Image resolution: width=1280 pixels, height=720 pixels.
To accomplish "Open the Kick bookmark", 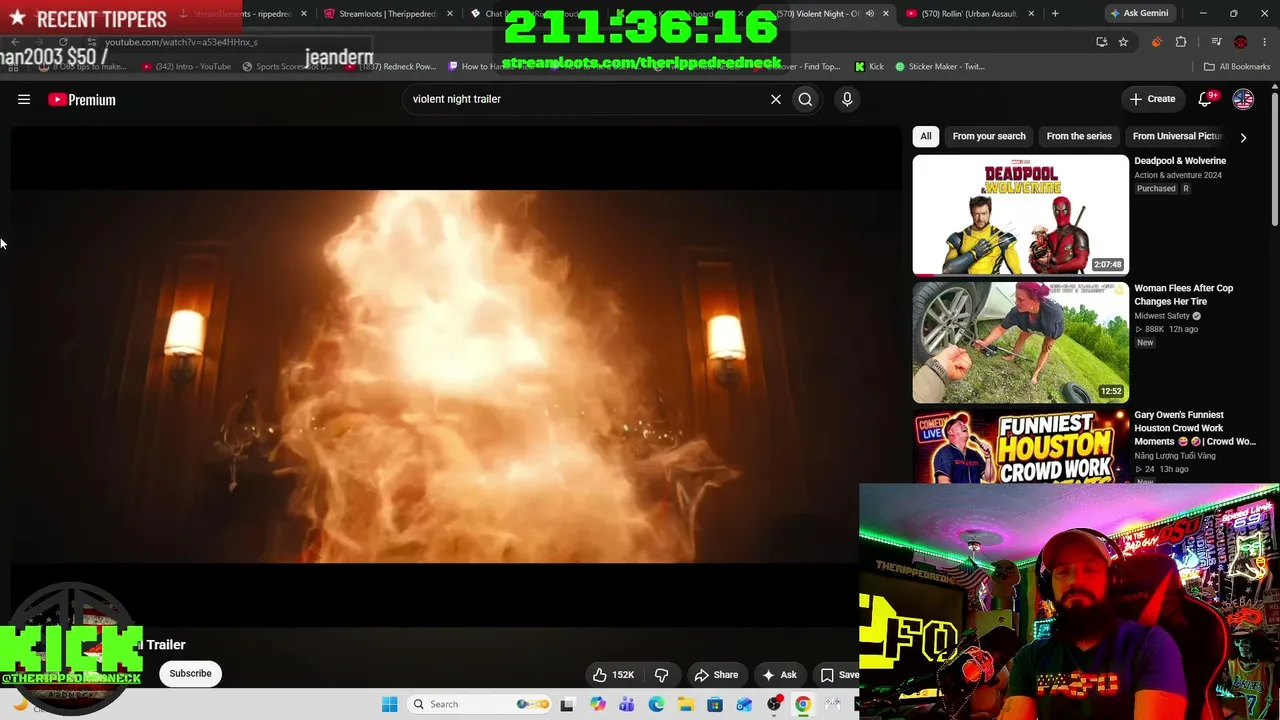I will pos(869,67).
